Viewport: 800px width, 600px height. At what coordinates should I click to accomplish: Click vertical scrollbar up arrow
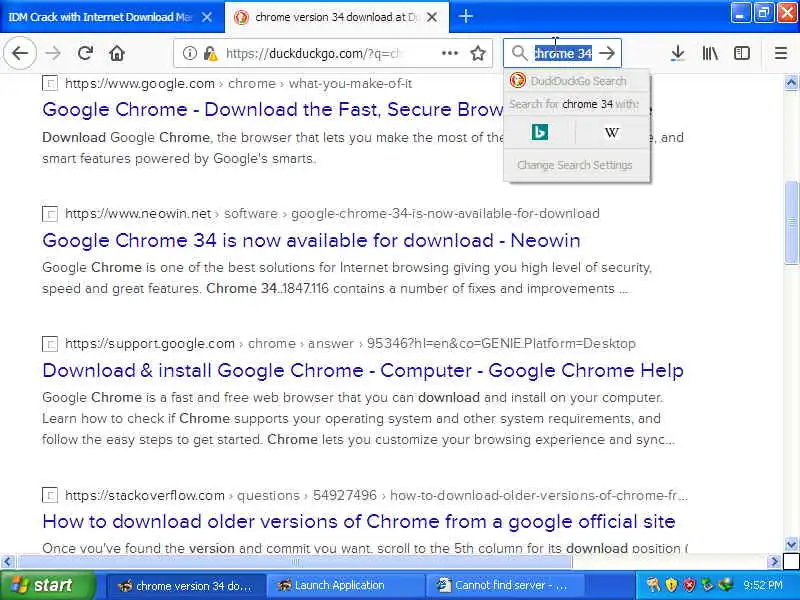(x=791, y=83)
